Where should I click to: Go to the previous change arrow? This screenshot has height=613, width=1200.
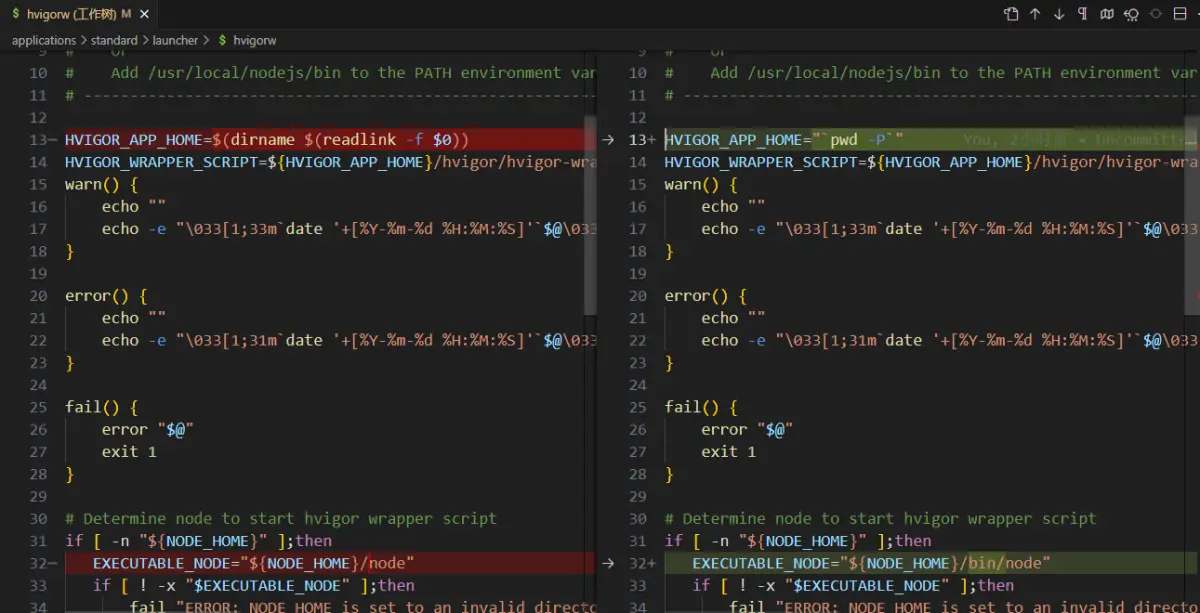(1035, 14)
